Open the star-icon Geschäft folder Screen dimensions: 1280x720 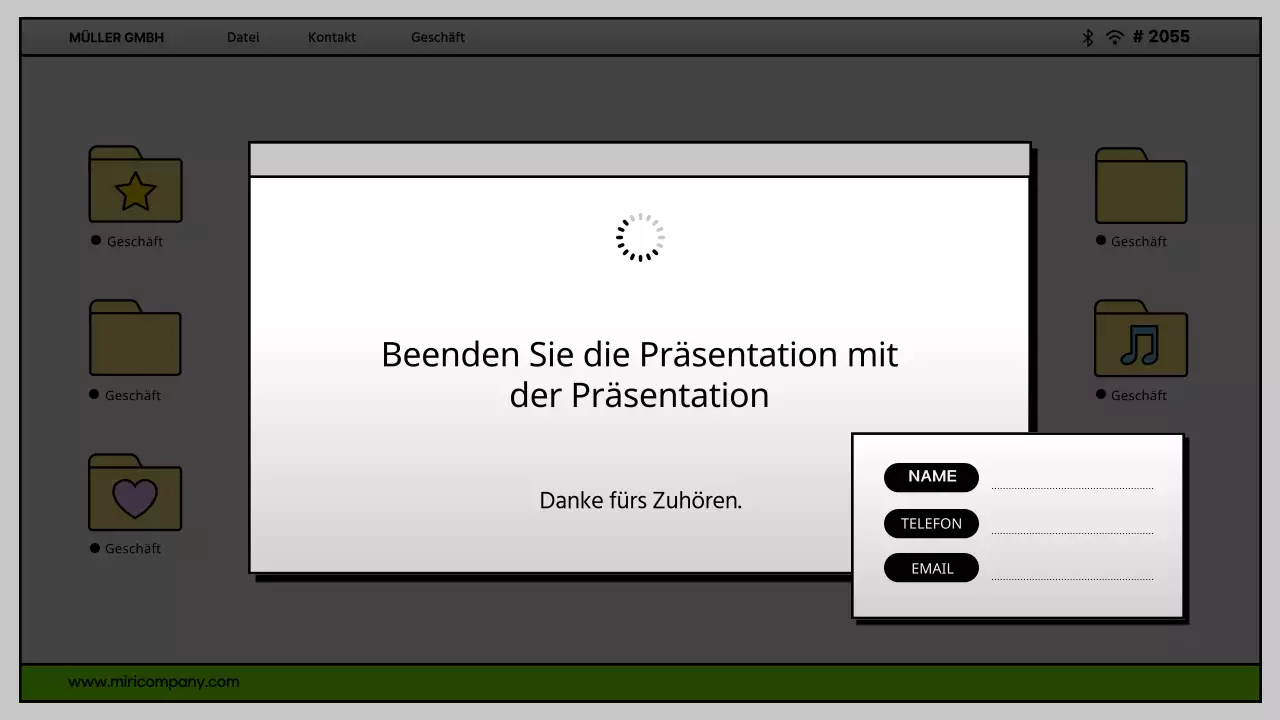[135, 185]
